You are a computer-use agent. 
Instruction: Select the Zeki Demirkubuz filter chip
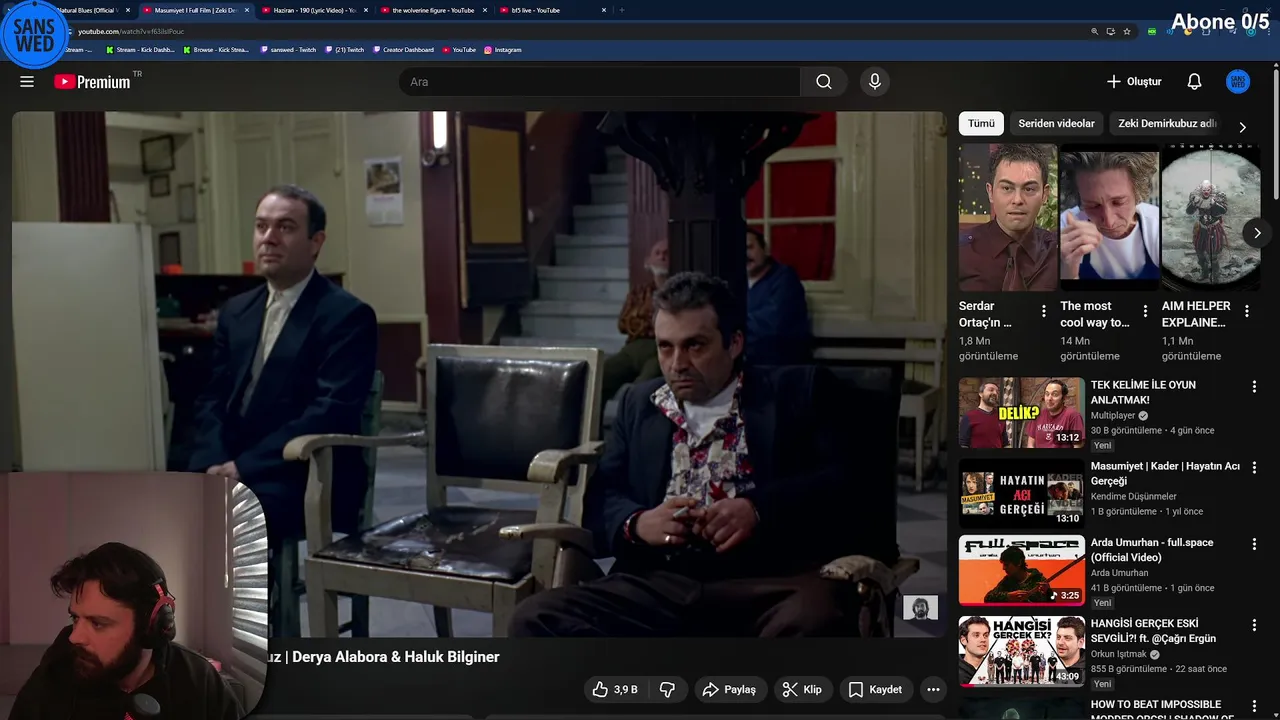1167,124
